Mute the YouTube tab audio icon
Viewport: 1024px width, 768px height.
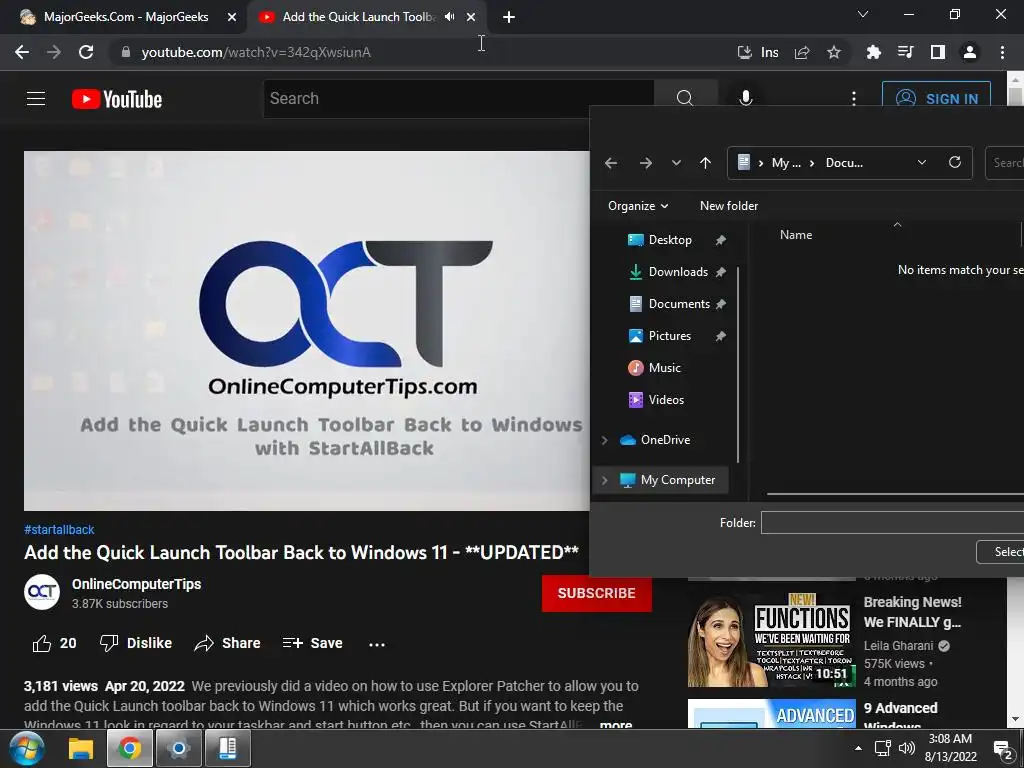click(x=450, y=16)
